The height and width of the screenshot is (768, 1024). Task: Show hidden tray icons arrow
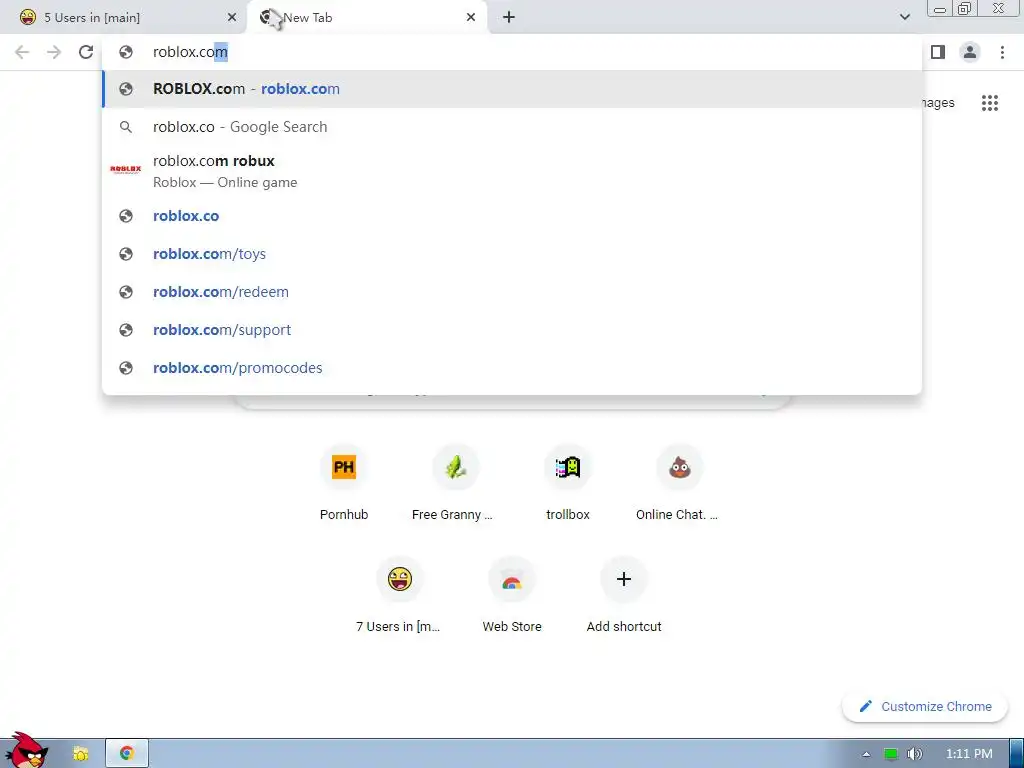pos(866,754)
